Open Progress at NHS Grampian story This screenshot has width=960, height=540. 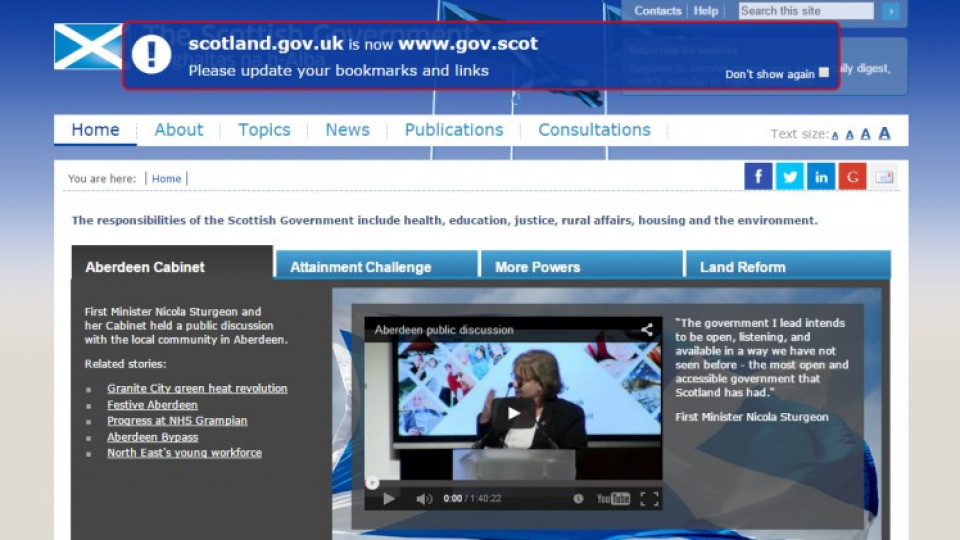178,421
